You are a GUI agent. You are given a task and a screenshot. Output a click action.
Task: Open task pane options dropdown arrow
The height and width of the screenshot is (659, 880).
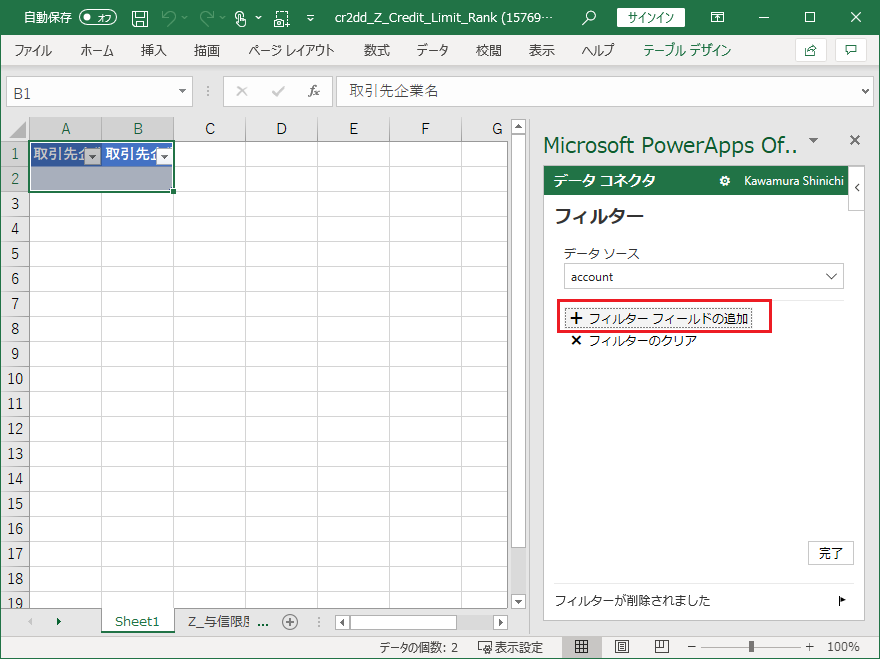pyautogui.click(x=813, y=140)
